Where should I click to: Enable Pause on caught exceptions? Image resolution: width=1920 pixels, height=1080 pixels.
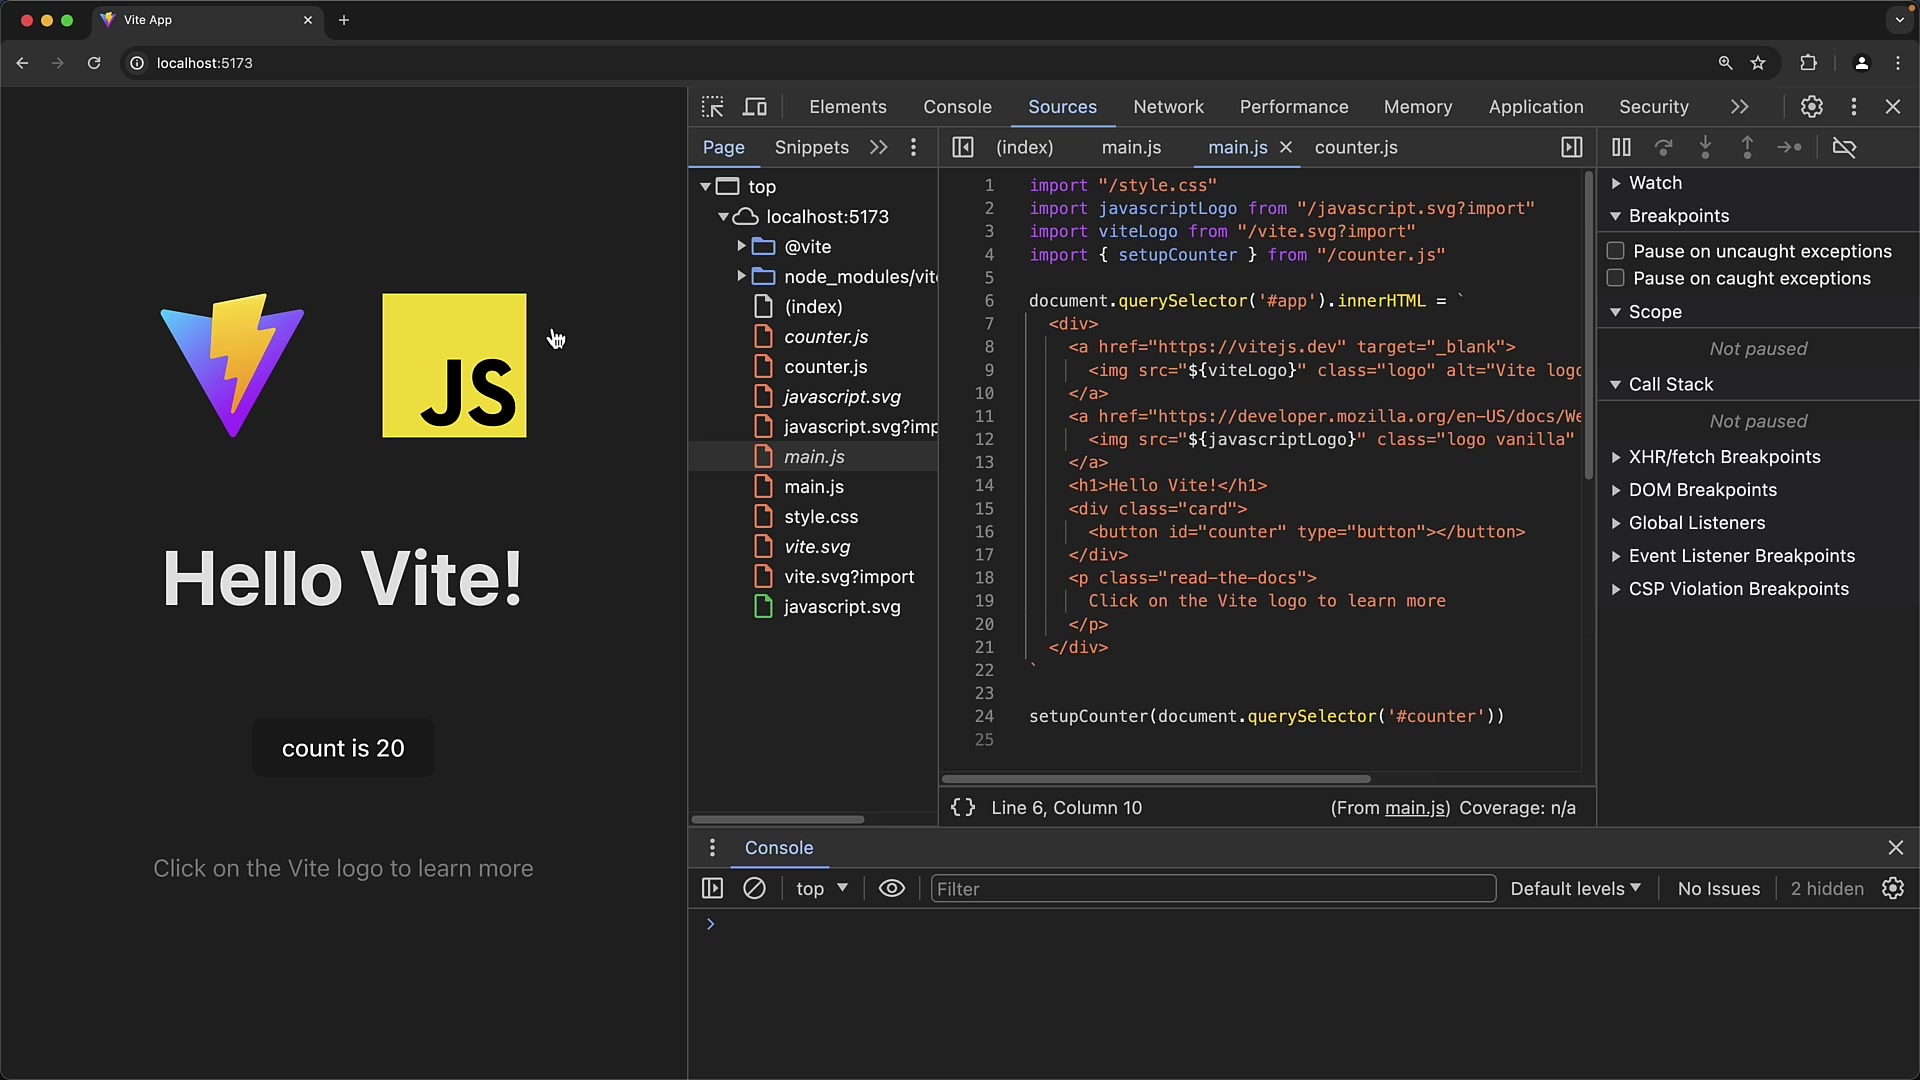point(1615,278)
